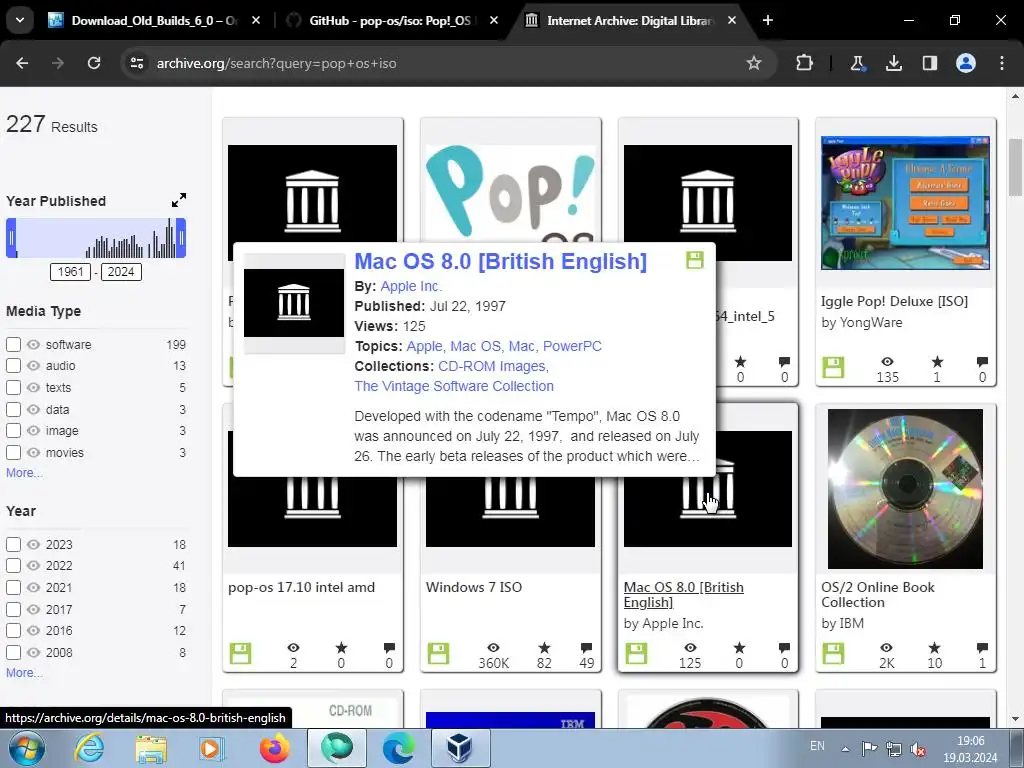
Task: Show hidden system tray icons
Action: coord(845,749)
